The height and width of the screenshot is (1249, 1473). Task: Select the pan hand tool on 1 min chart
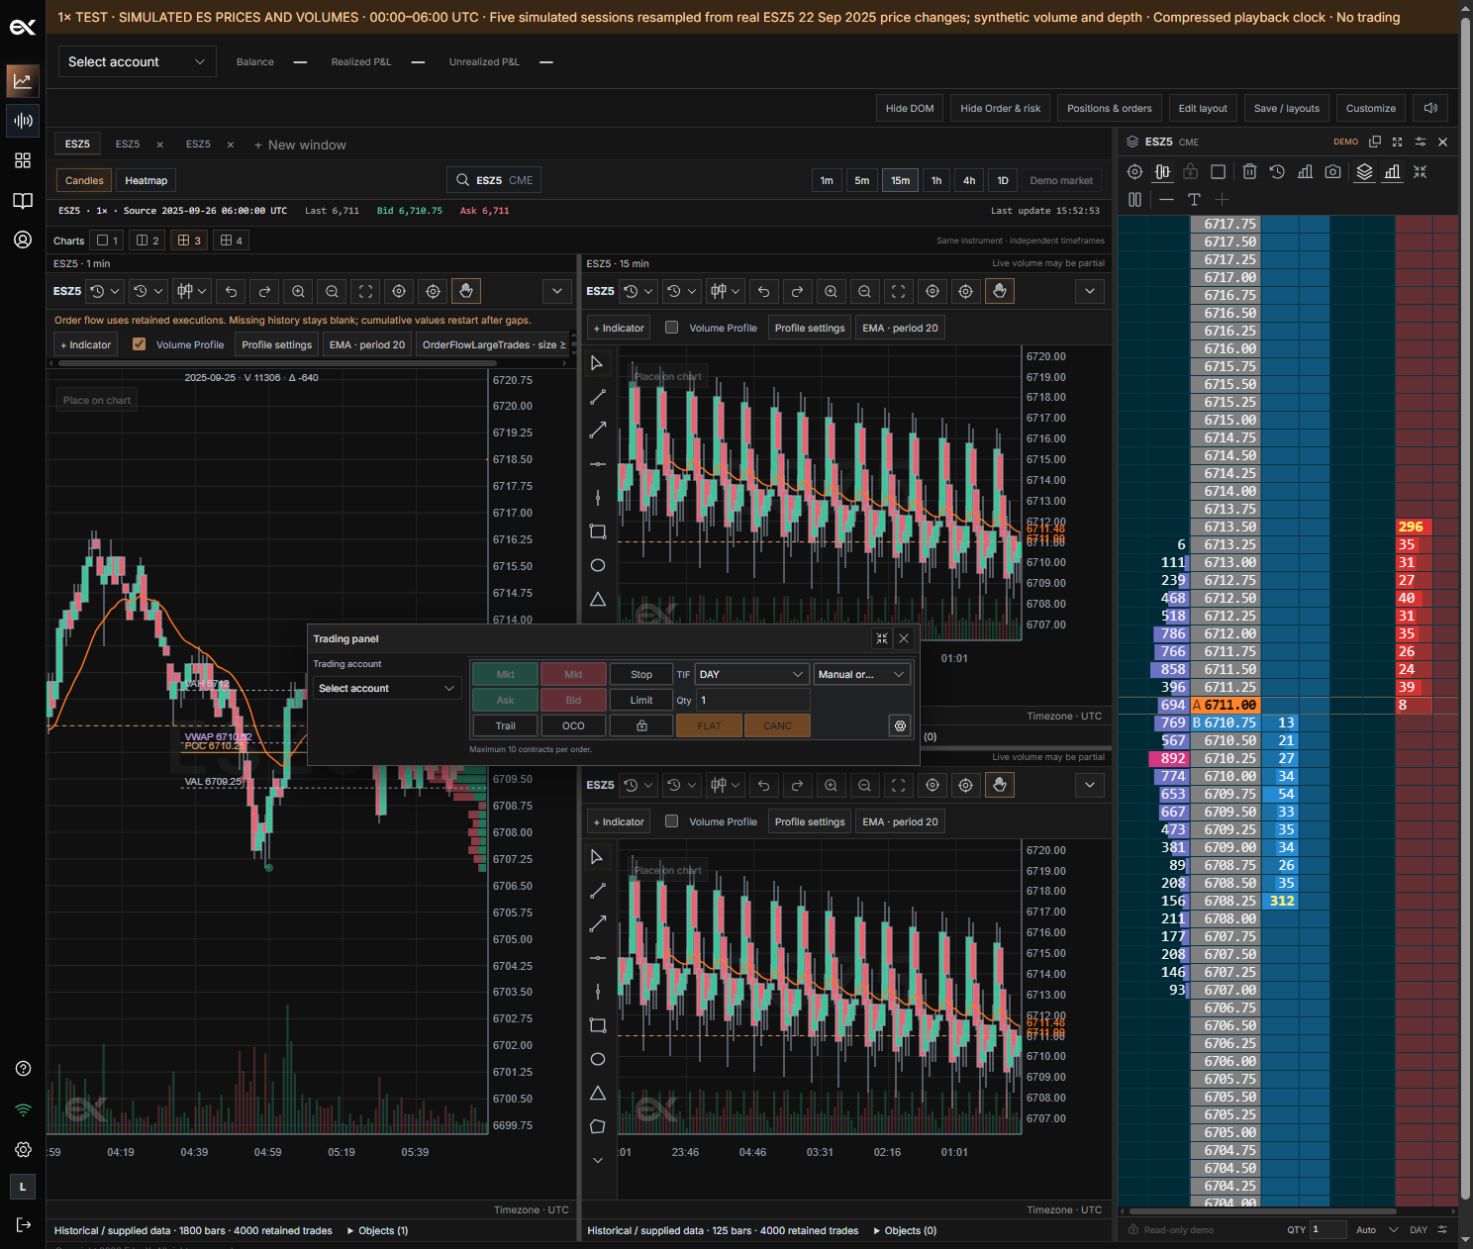[x=466, y=291]
